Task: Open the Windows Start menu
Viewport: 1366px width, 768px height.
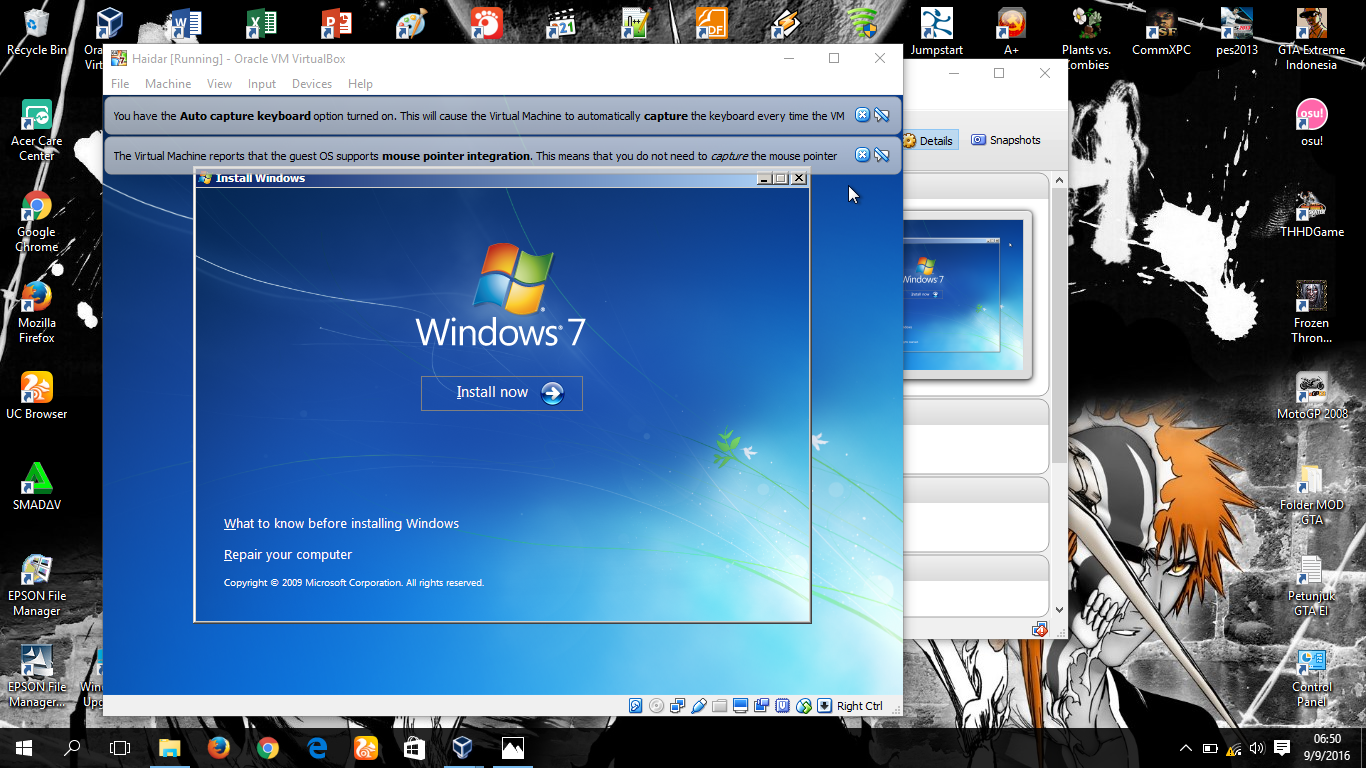Action: [24, 747]
